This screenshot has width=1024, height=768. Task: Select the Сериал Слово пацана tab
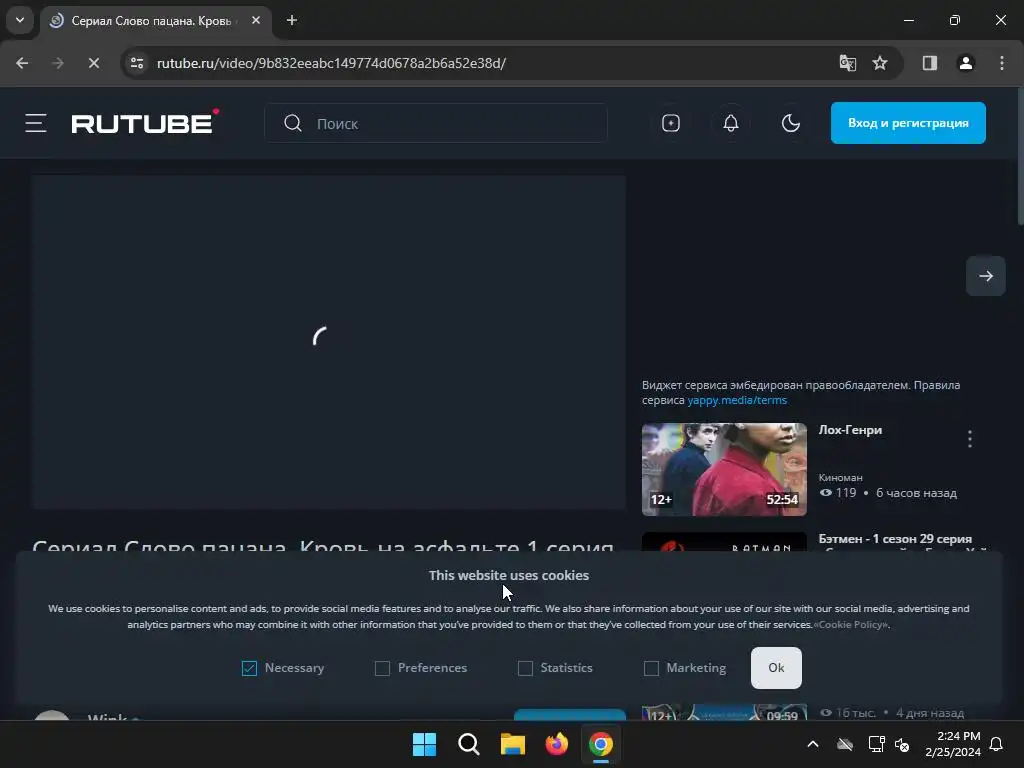(151, 21)
